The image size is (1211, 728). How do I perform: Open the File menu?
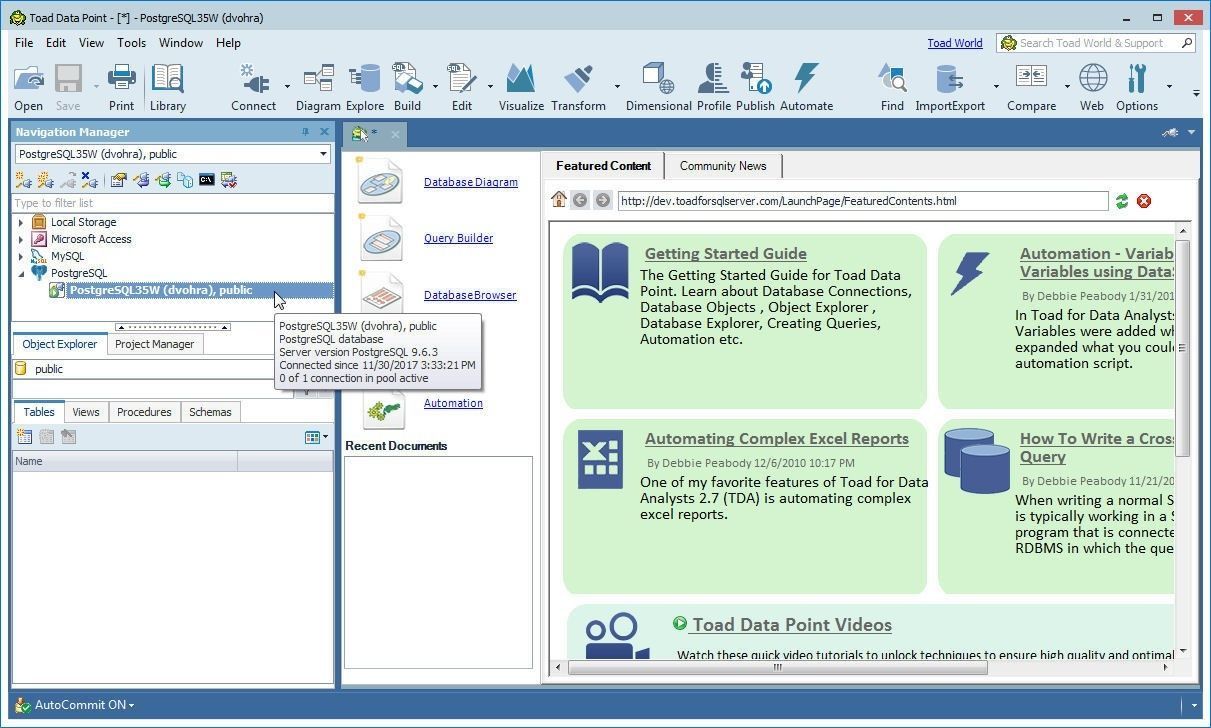pyautogui.click(x=24, y=43)
